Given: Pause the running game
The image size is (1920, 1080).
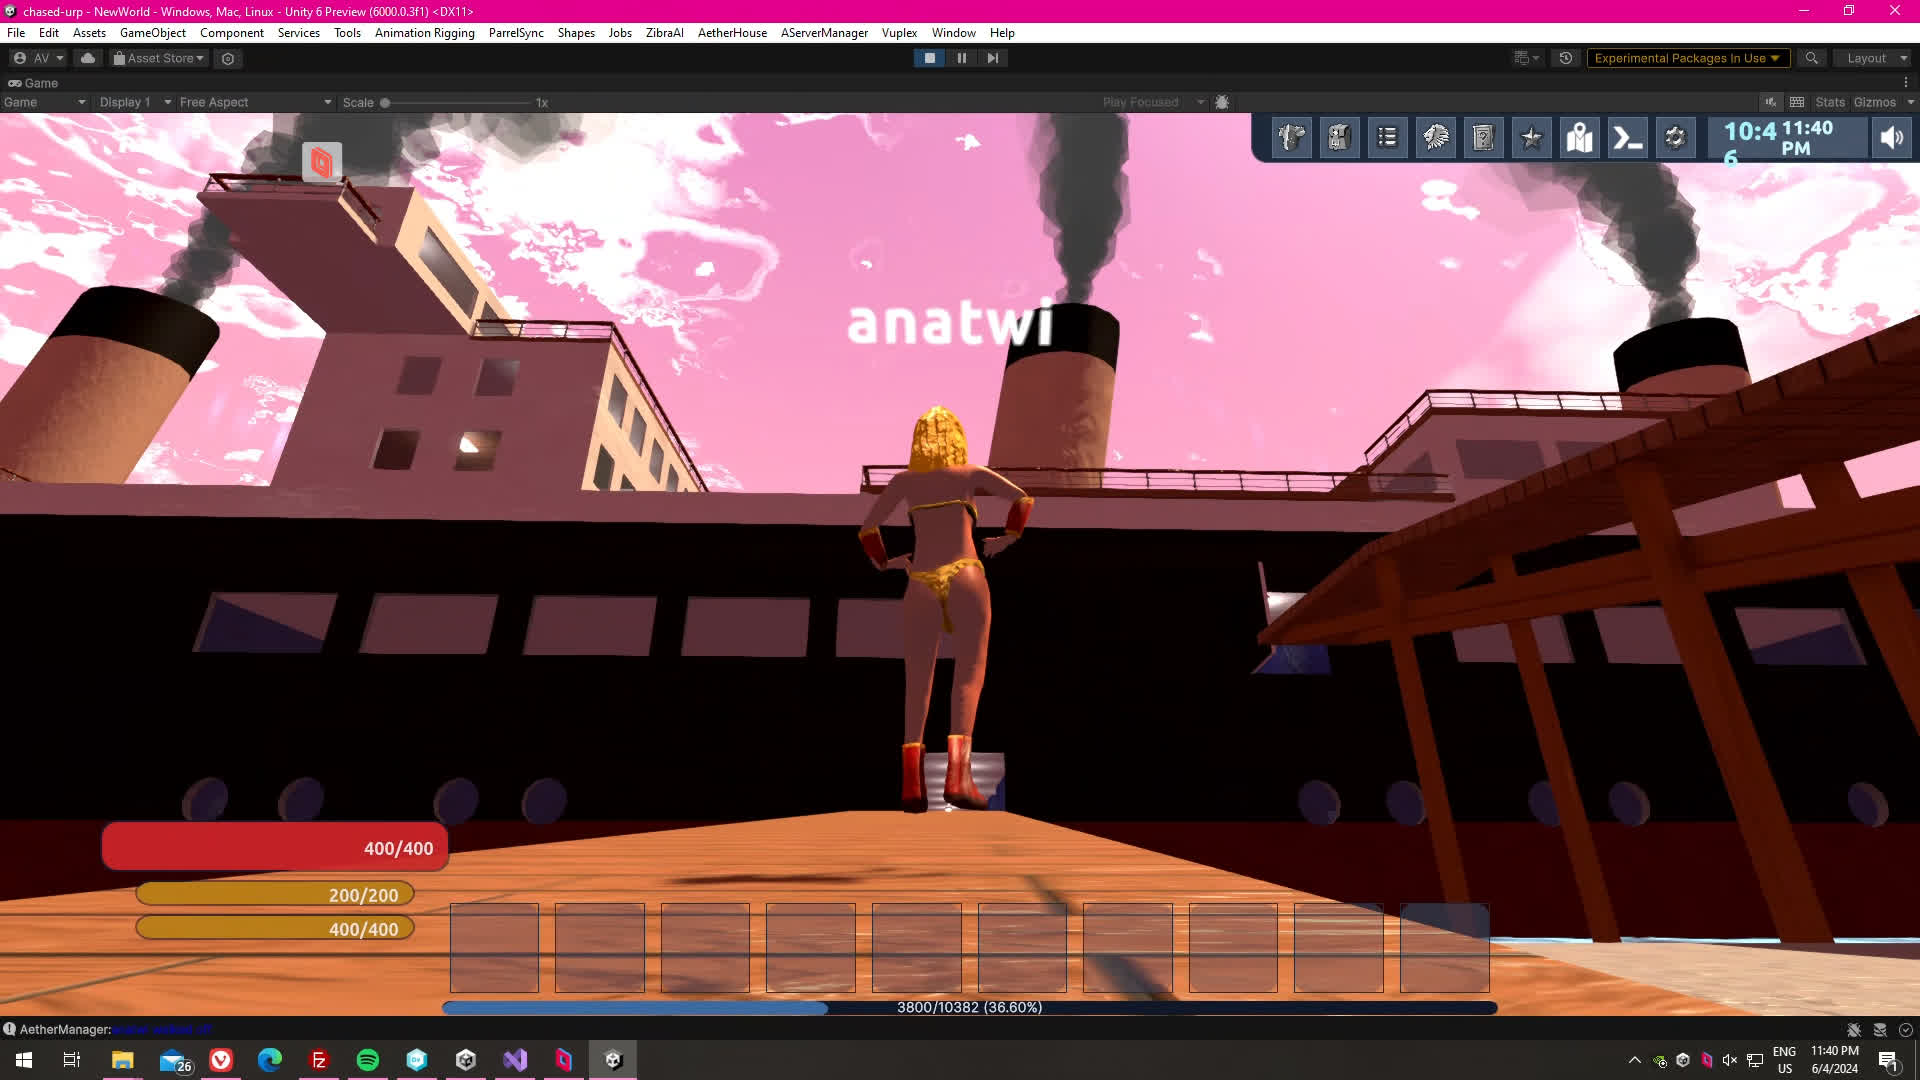Looking at the screenshot, I should pyautogui.click(x=961, y=58).
